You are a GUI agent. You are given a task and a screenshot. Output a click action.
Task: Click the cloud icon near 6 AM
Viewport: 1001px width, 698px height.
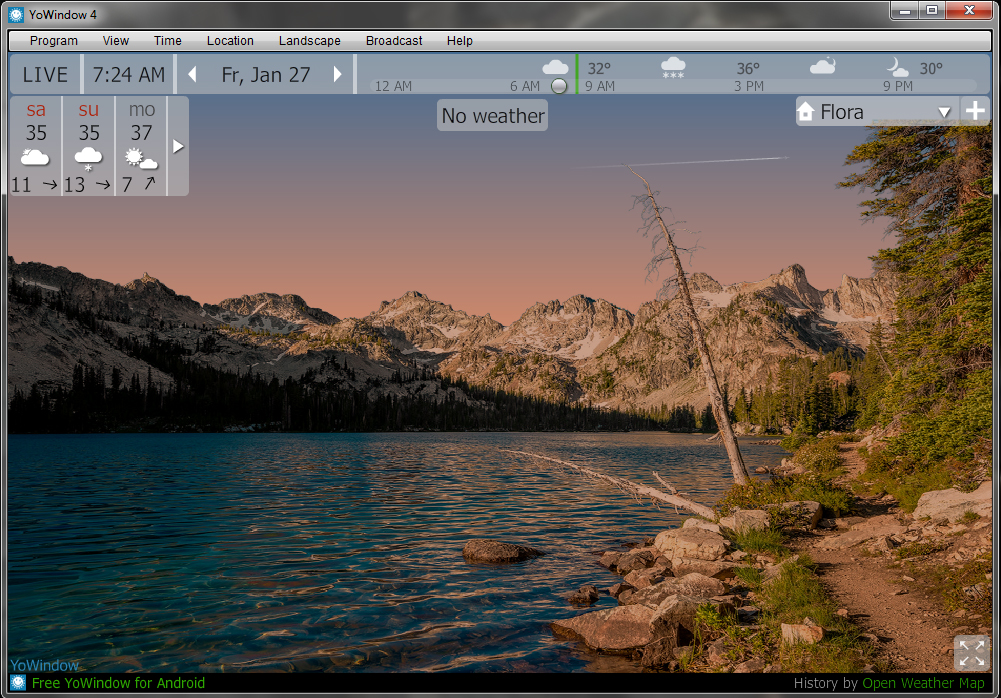(x=555, y=67)
